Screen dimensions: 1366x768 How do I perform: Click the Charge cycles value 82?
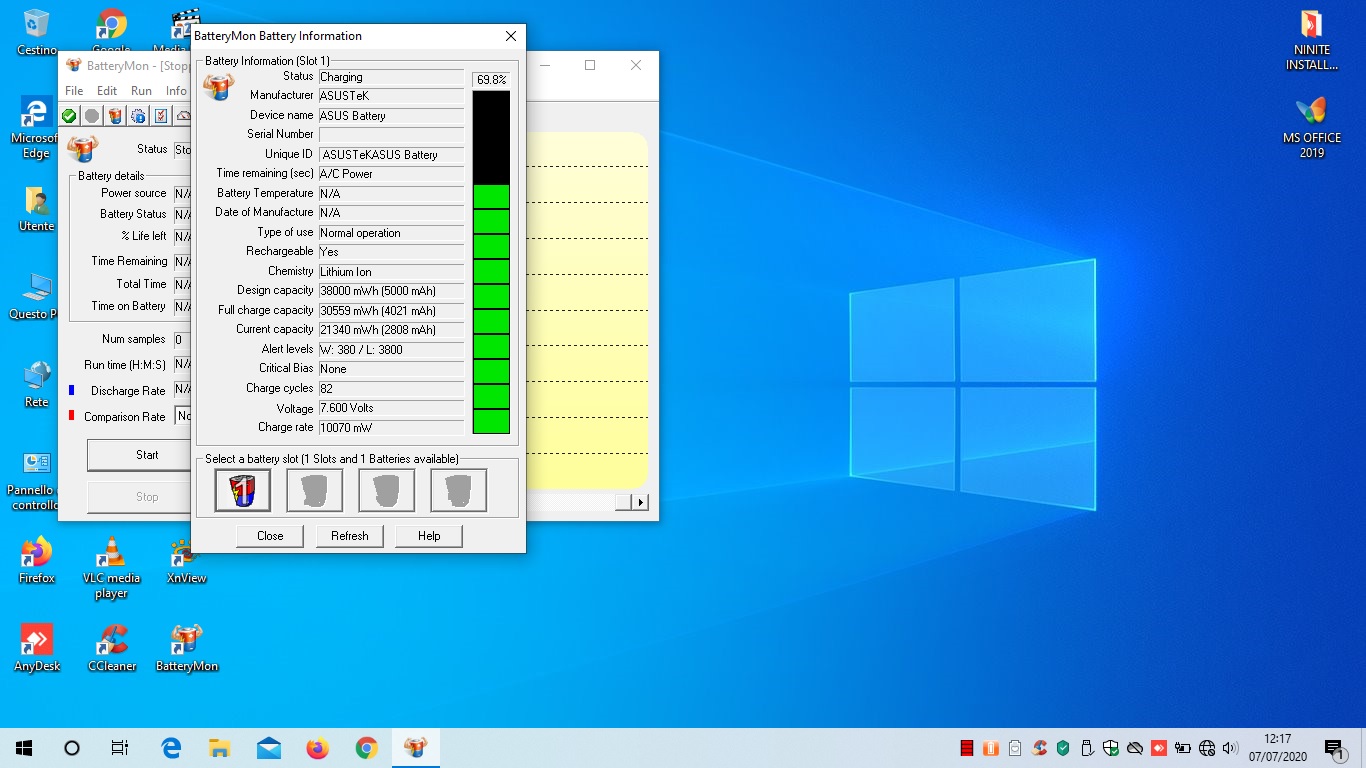(391, 388)
